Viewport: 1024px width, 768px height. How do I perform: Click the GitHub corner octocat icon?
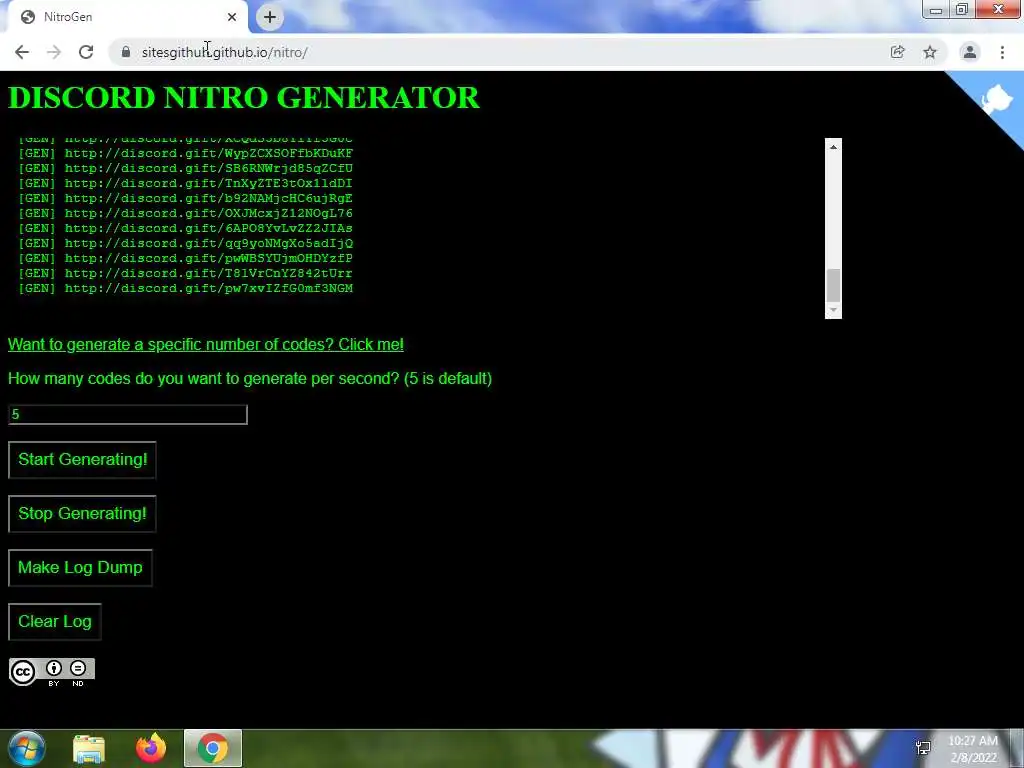click(x=995, y=101)
